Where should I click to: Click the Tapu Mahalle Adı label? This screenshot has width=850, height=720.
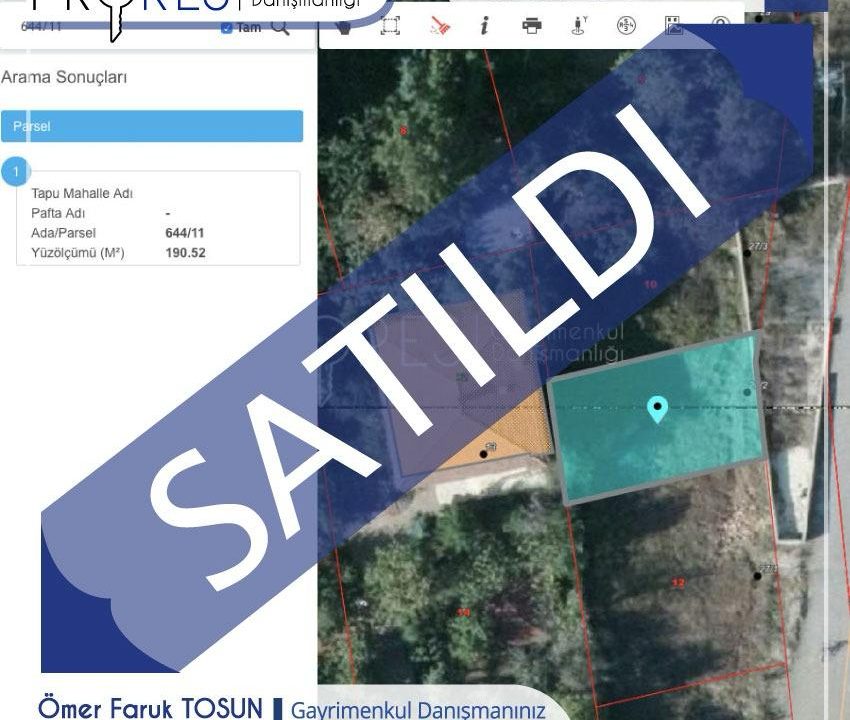coord(82,194)
